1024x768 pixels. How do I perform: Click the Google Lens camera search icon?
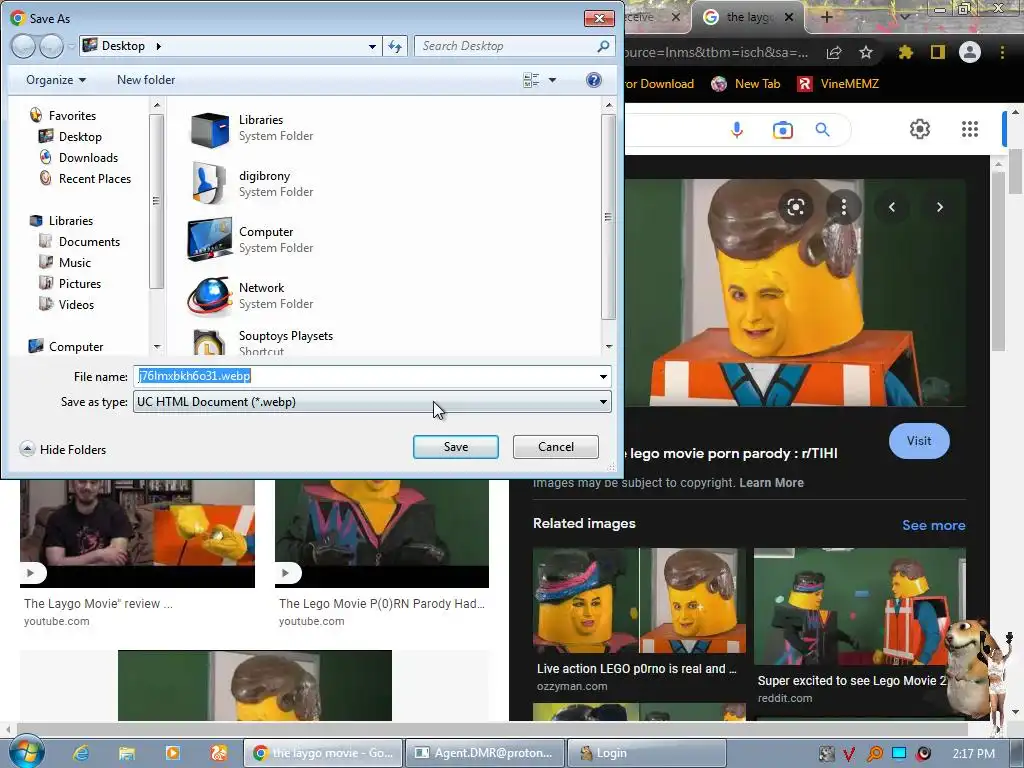coord(782,130)
